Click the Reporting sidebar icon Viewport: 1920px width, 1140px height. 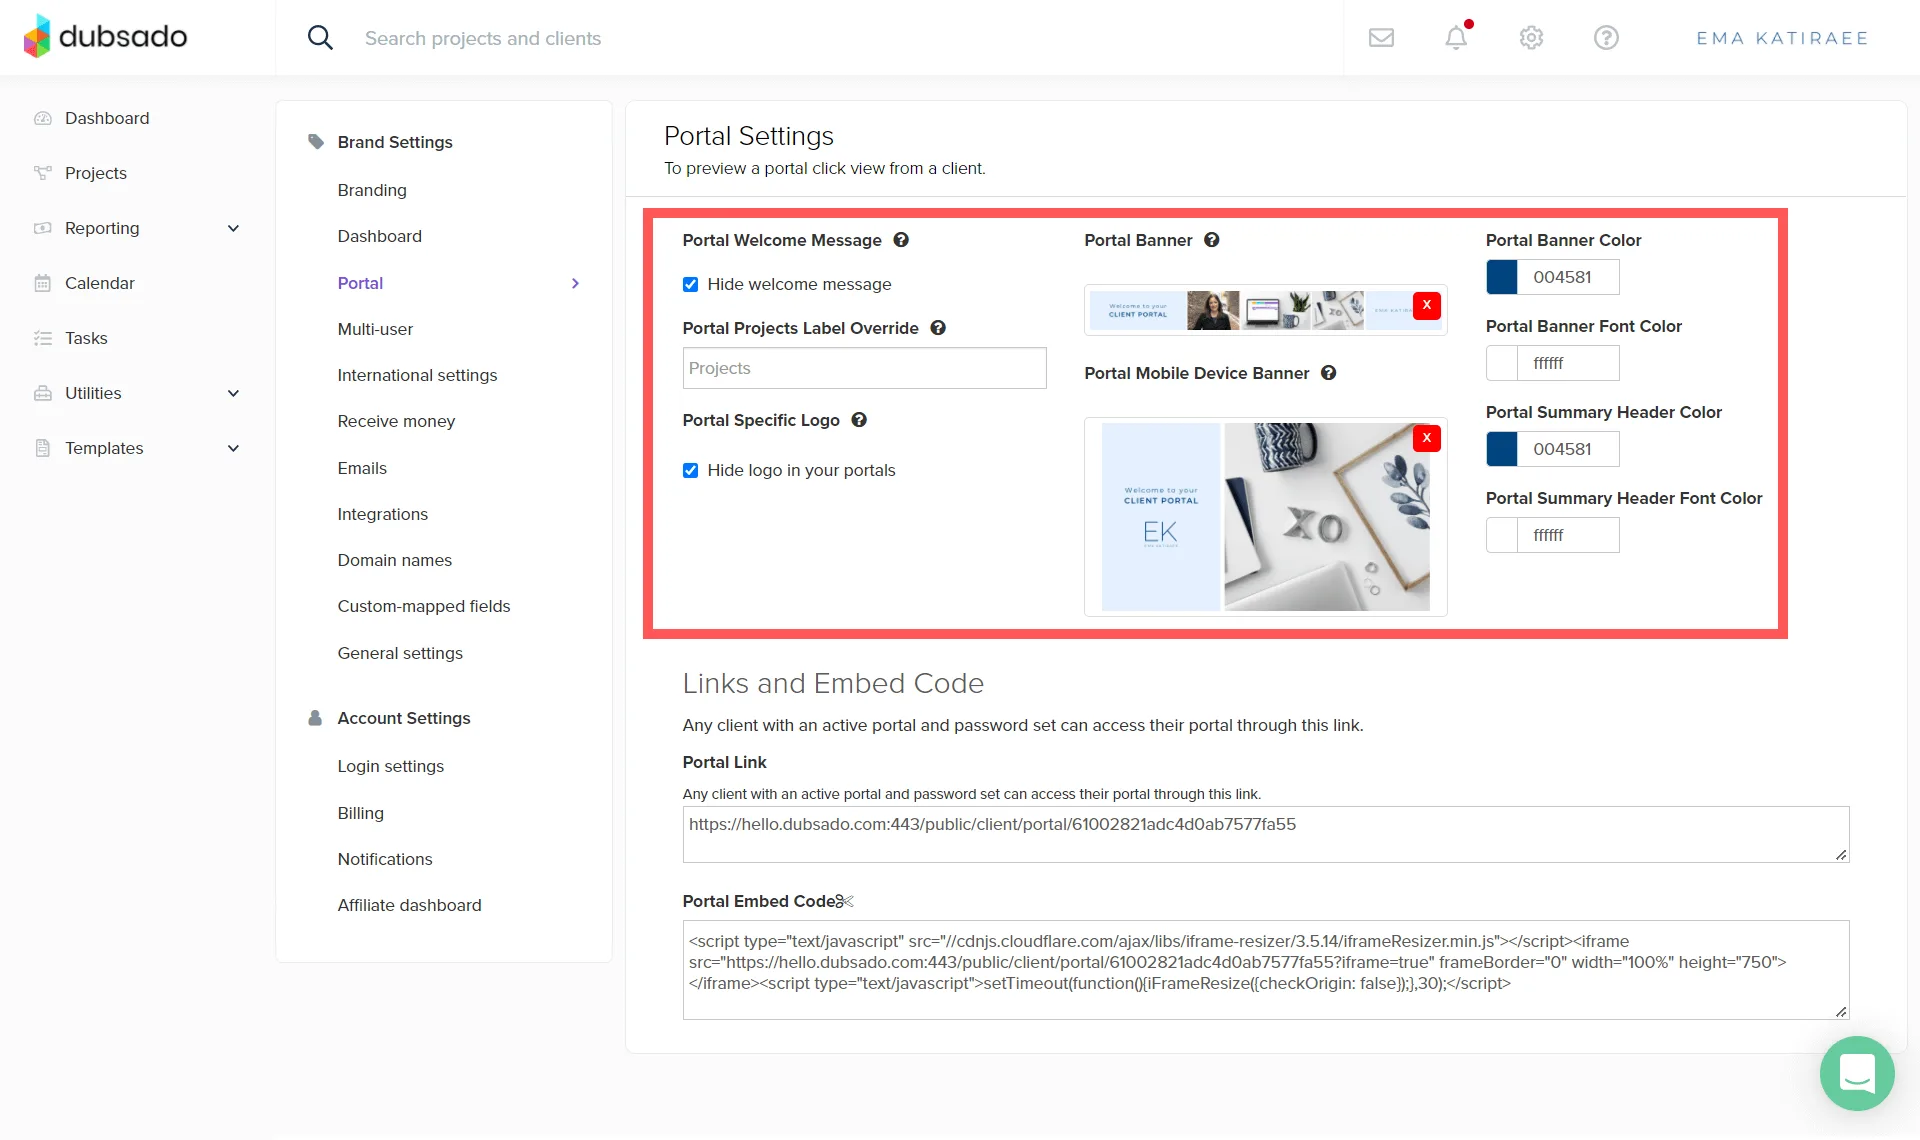[43, 228]
